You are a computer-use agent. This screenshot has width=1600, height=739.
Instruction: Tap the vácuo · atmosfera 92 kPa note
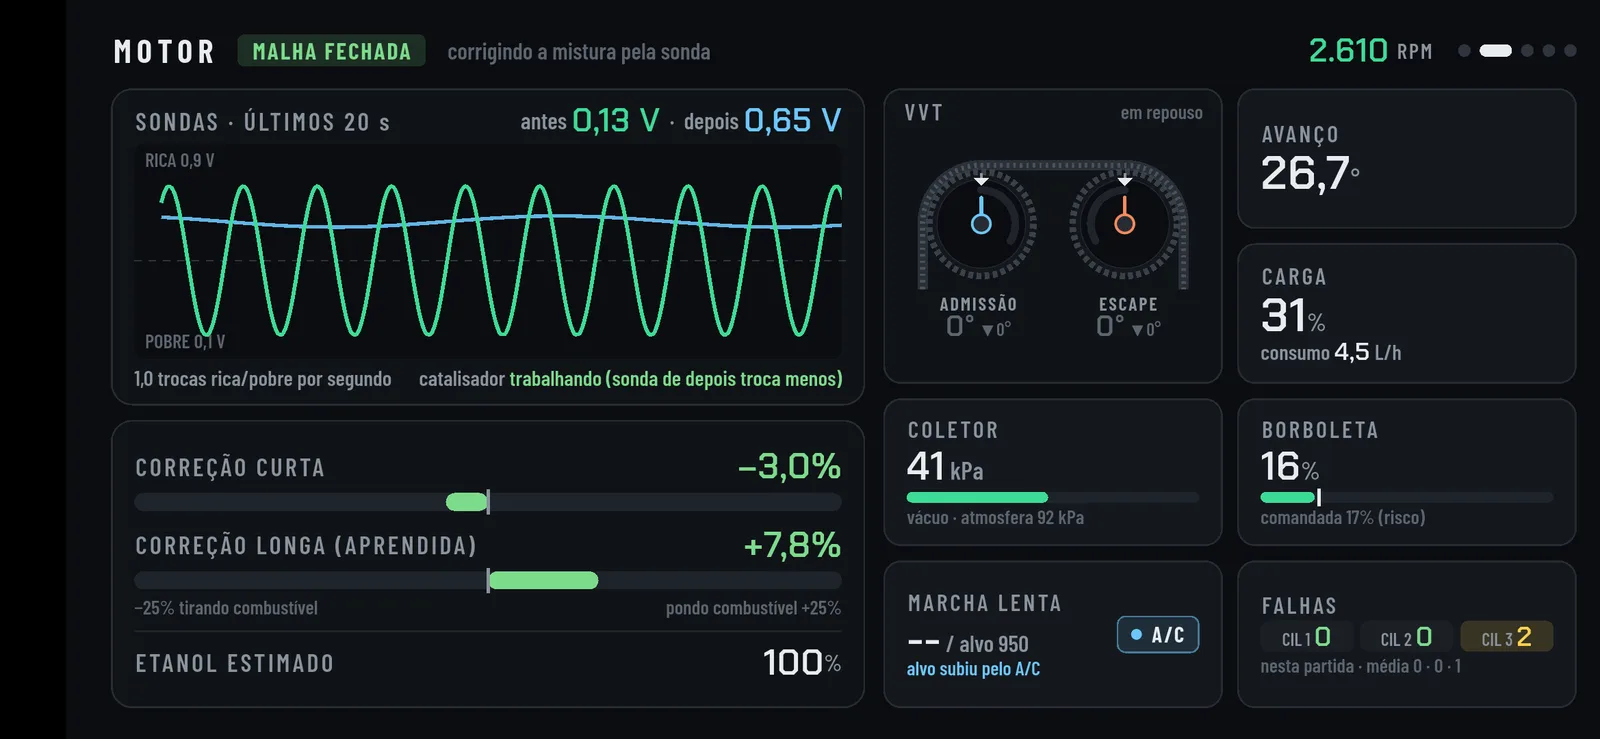click(x=995, y=518)
